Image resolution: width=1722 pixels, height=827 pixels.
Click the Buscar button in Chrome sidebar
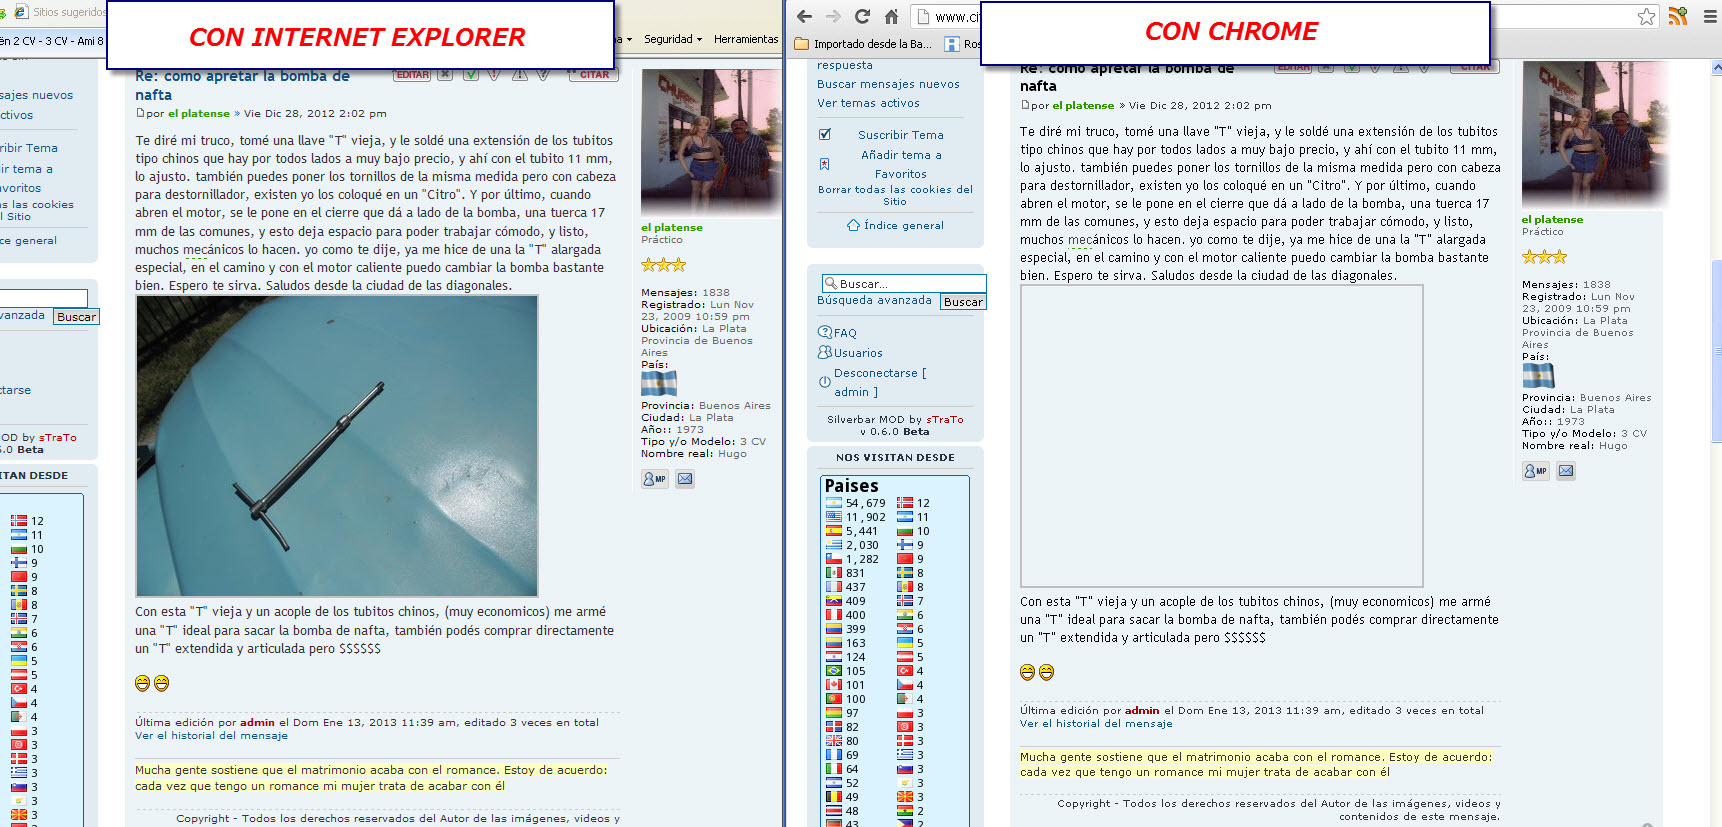pyautogui.click(x=963, y=301)
